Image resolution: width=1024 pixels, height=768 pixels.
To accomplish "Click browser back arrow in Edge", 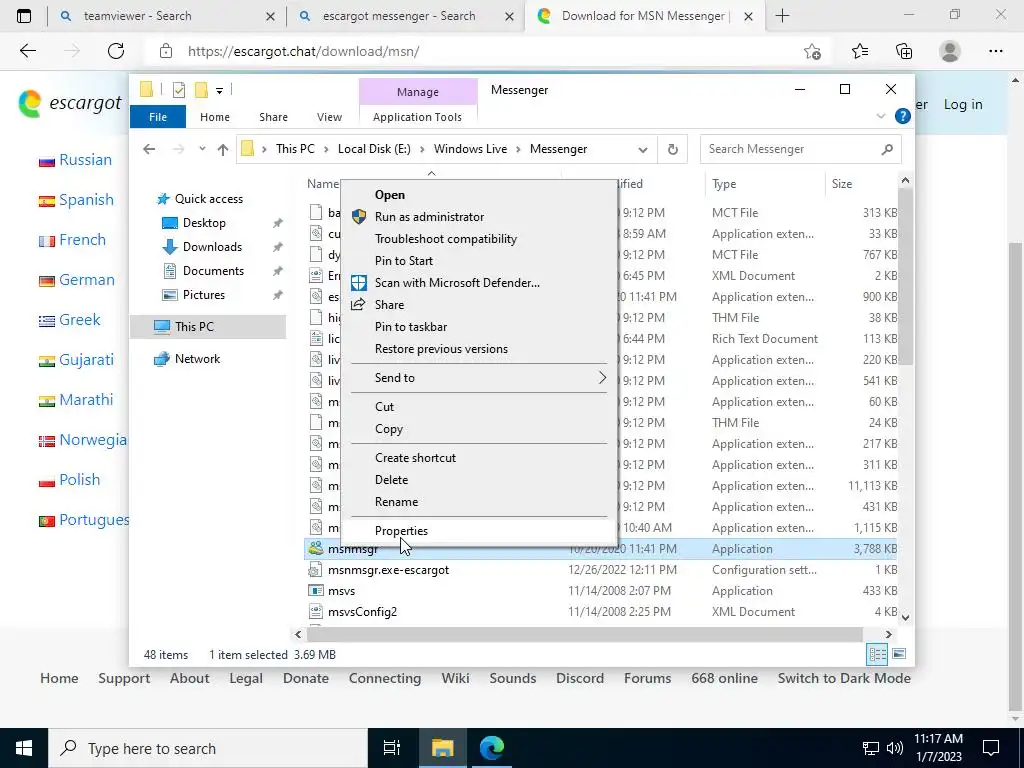I will point(28,51).
